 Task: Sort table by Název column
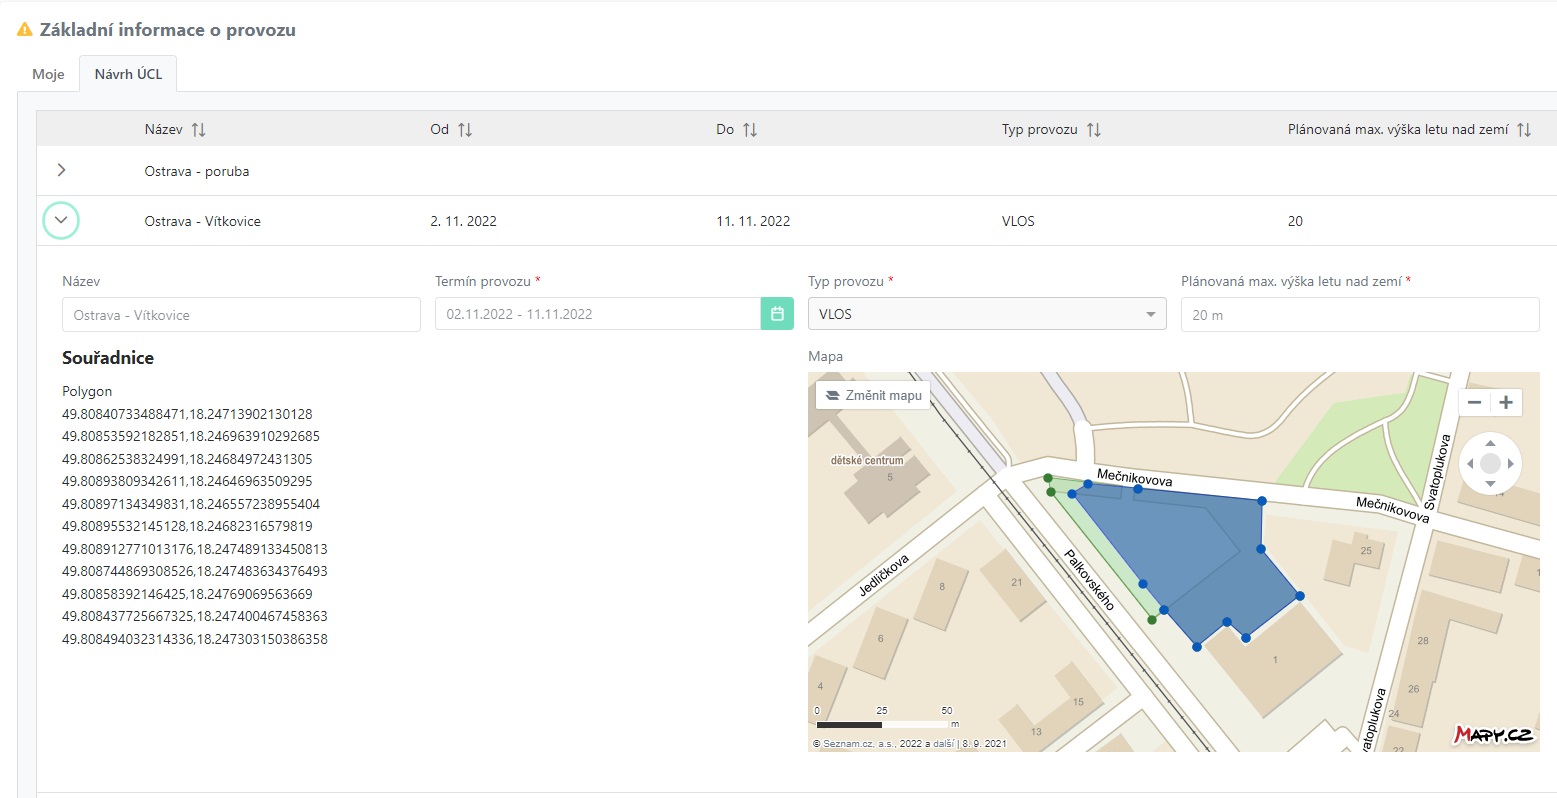point(198,130)
